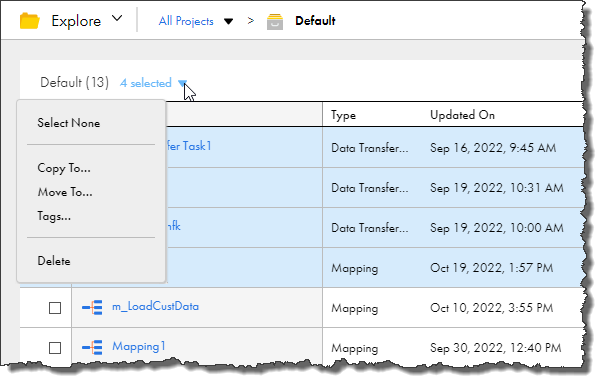Choose Move To... from the menu
The image size is (603, 383).
pyautogui.click(x=65, y=192)
